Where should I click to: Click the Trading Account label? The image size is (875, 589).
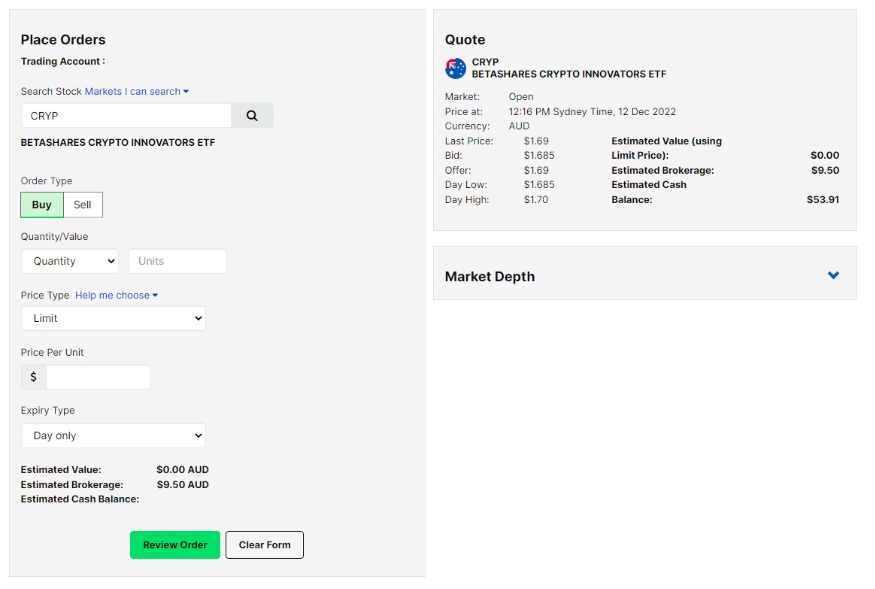63,61
